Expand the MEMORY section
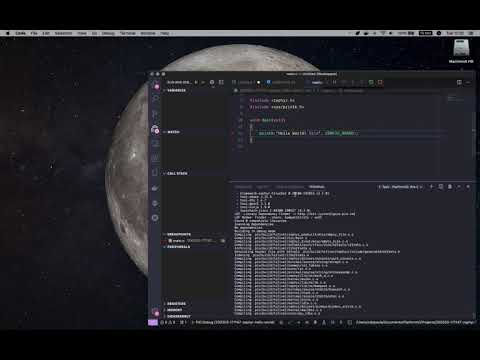The image size is (480, 360). coord(174,310)
